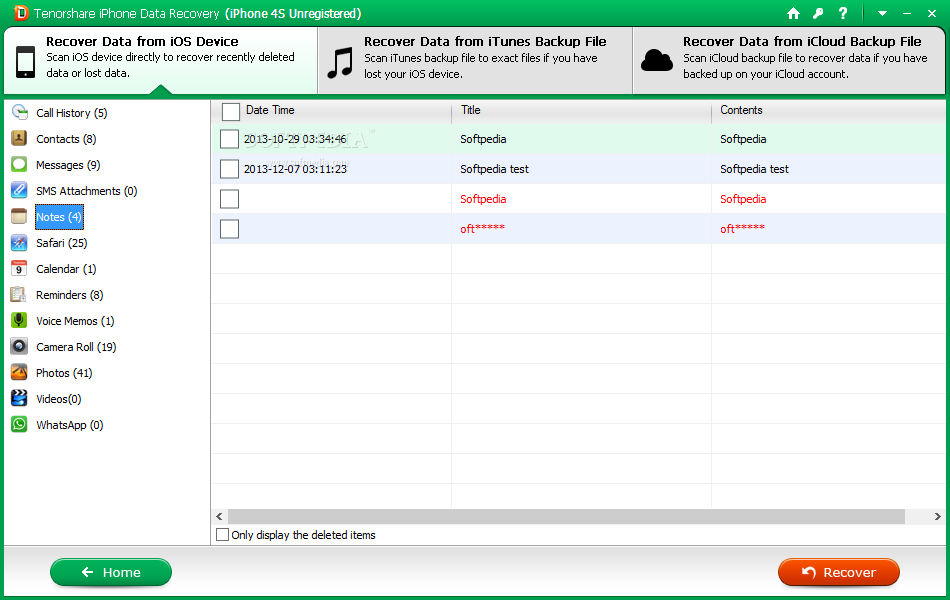
Task: Click the Contents cell reading Softpedia test
Action: tap(754, 169)
